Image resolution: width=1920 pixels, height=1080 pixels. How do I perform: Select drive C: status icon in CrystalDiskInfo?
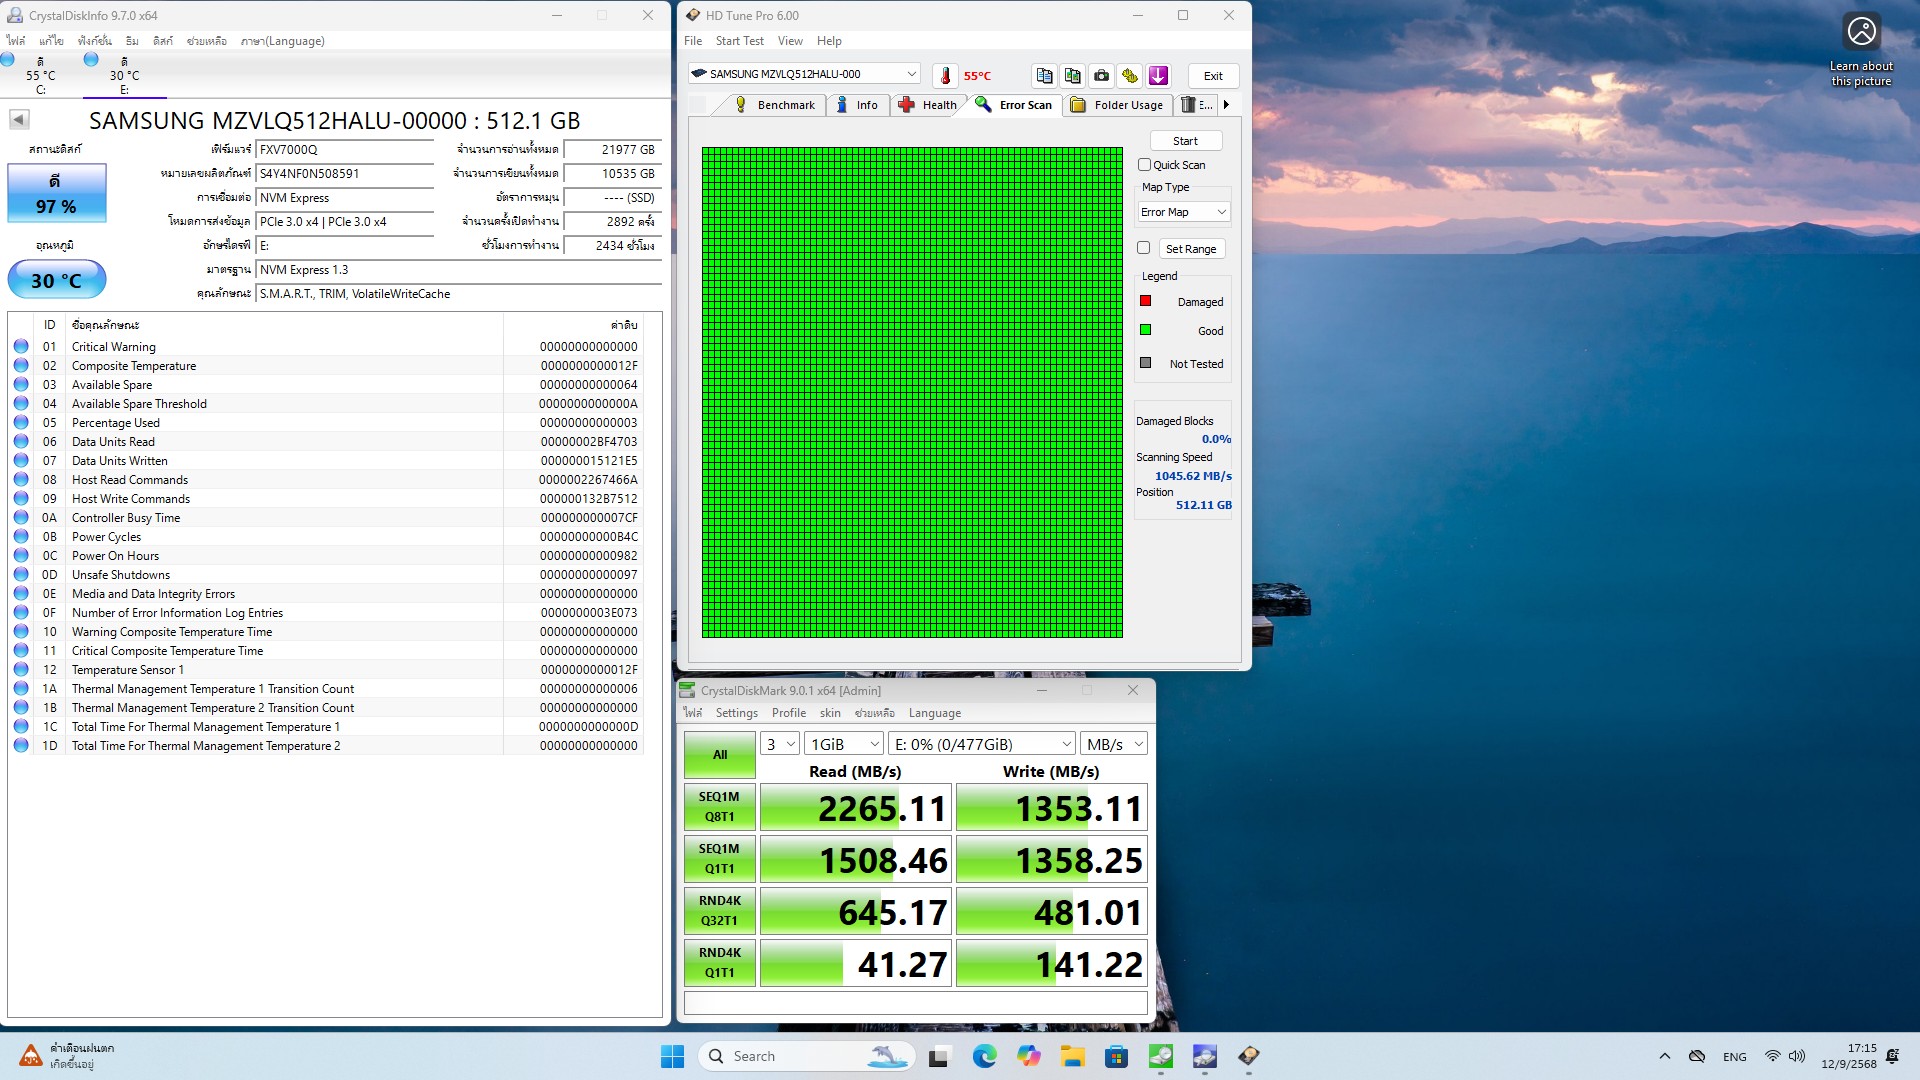point(8,60)
